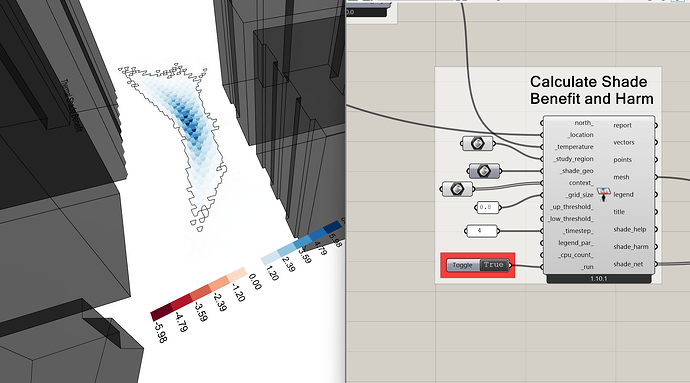Click the legend swatch labeled -3.59

(200, 292)
